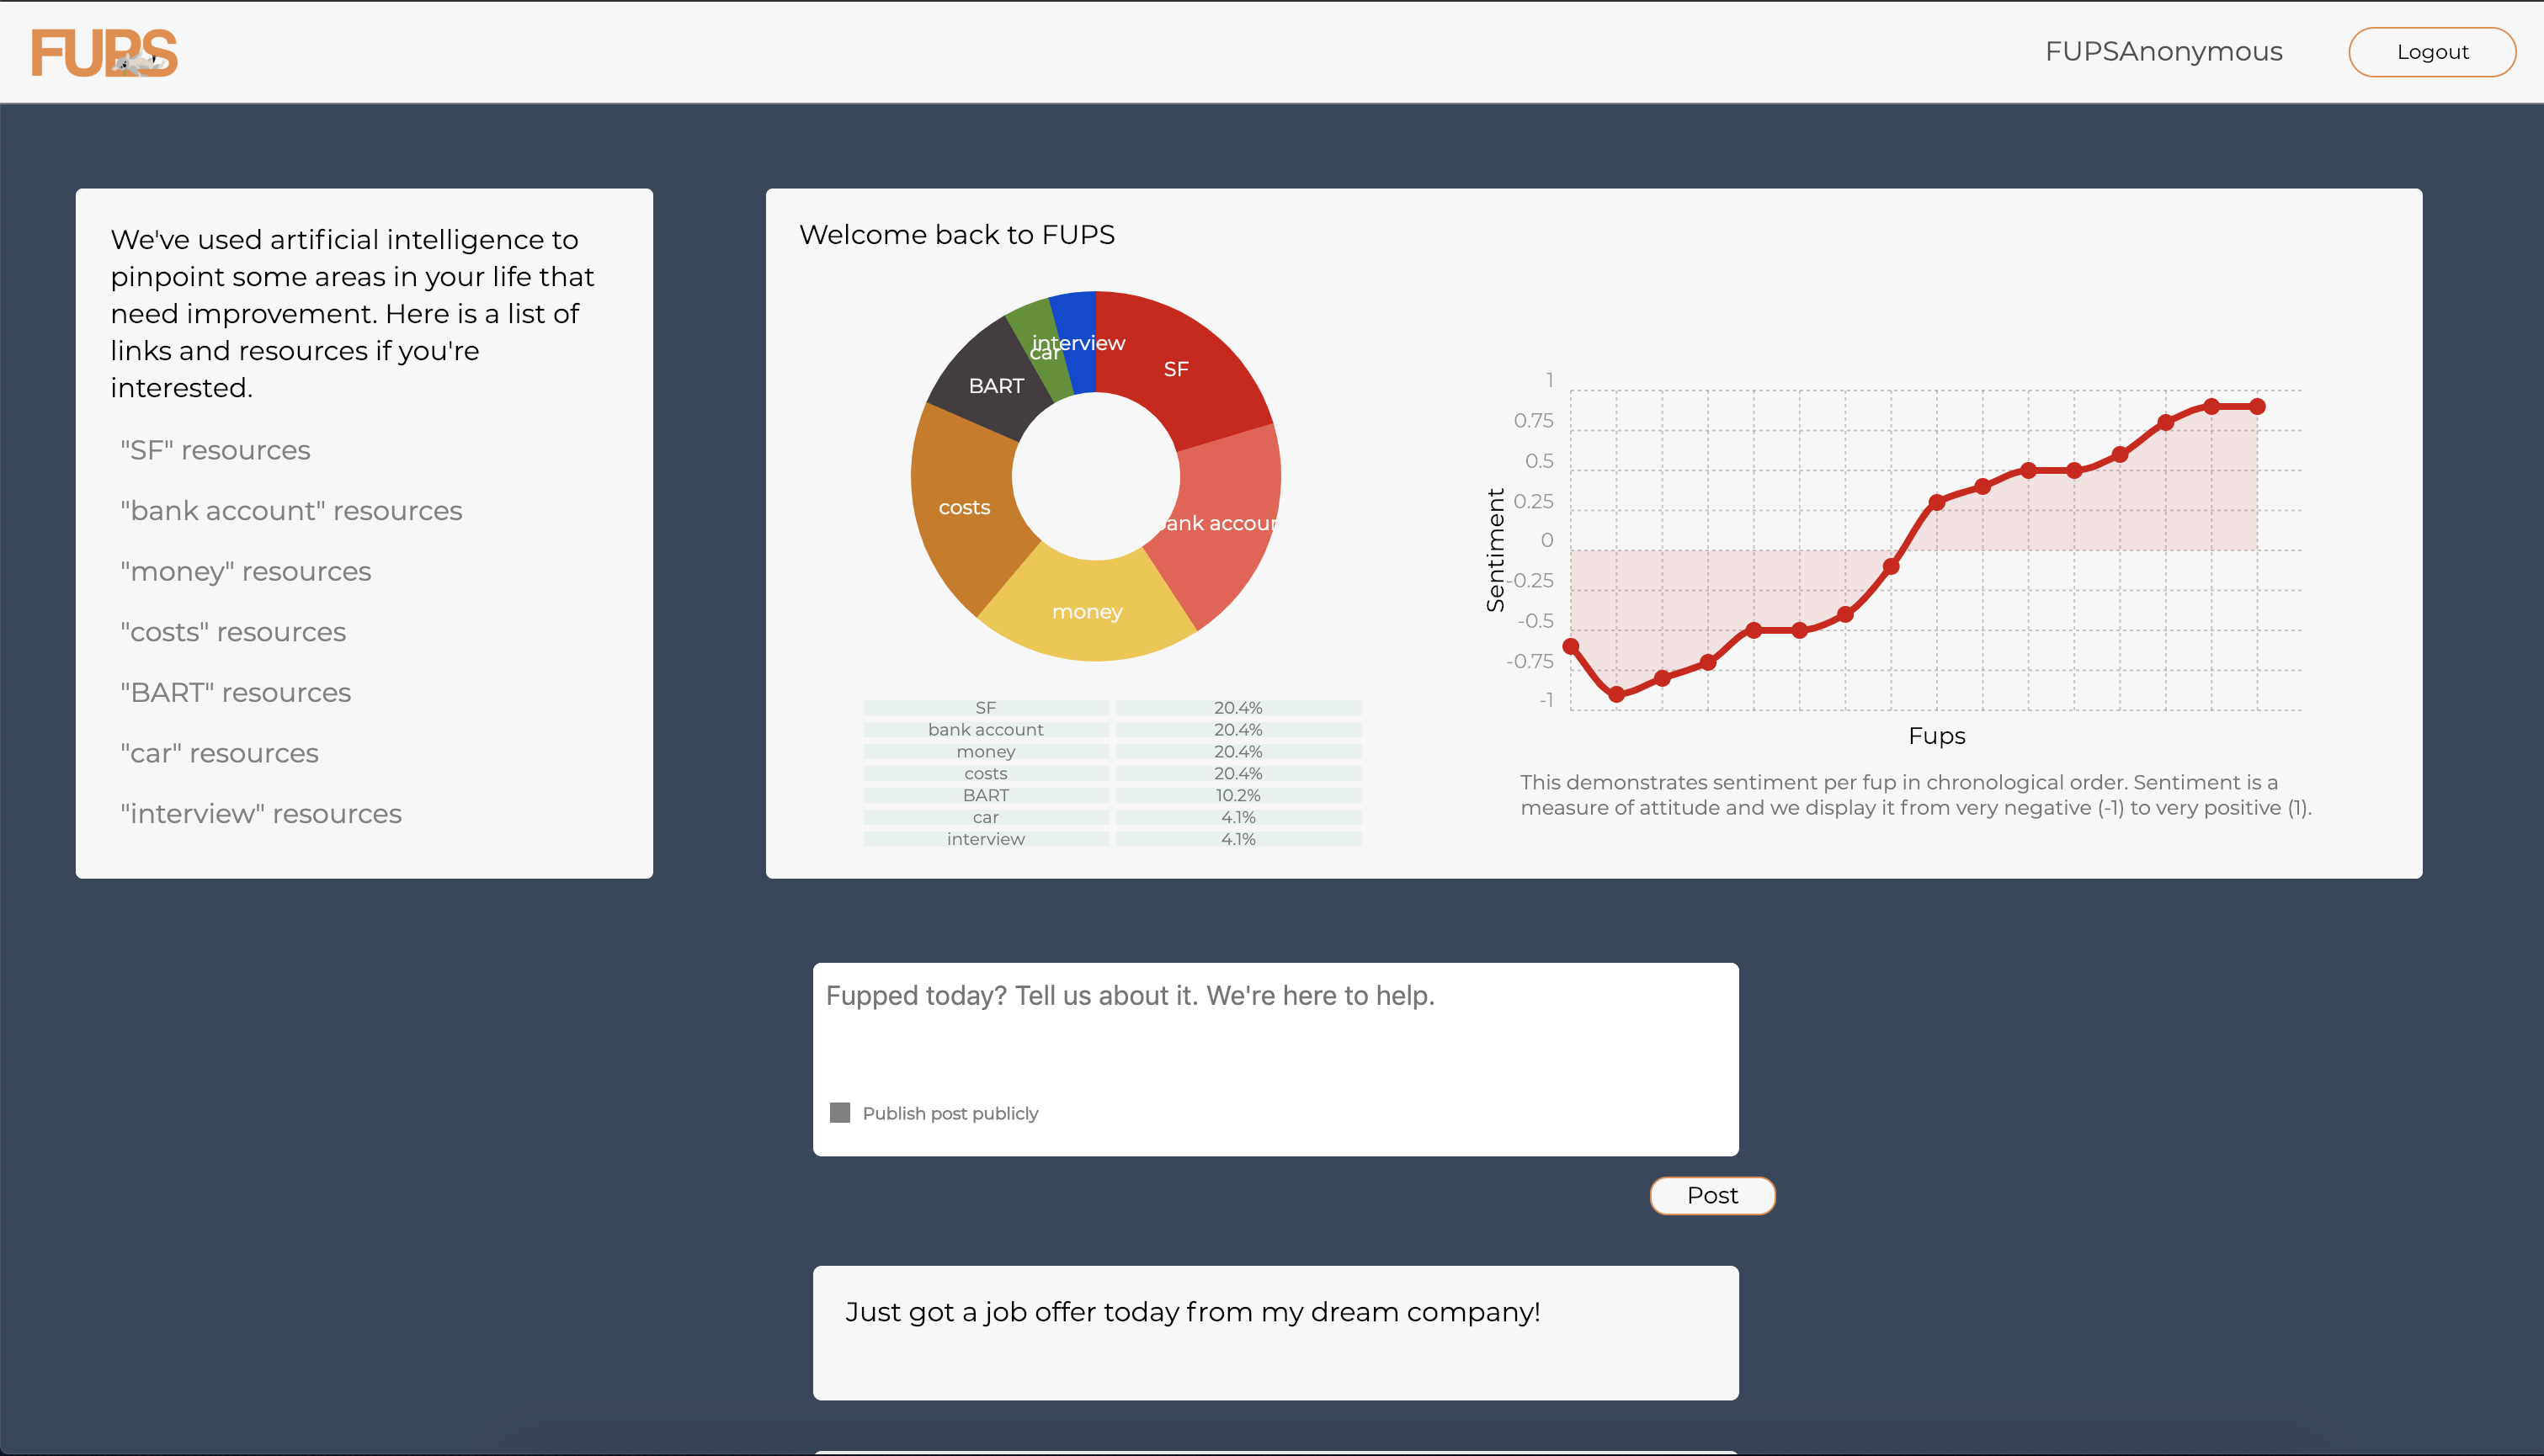Open the "money" resources link

point(245,572)
